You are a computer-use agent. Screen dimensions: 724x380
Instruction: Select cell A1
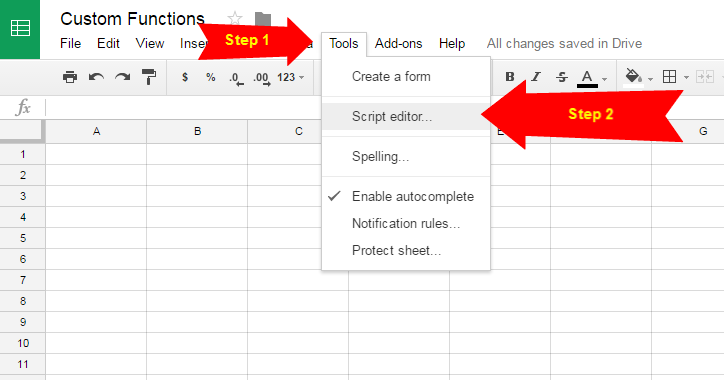tap(96, 154)
